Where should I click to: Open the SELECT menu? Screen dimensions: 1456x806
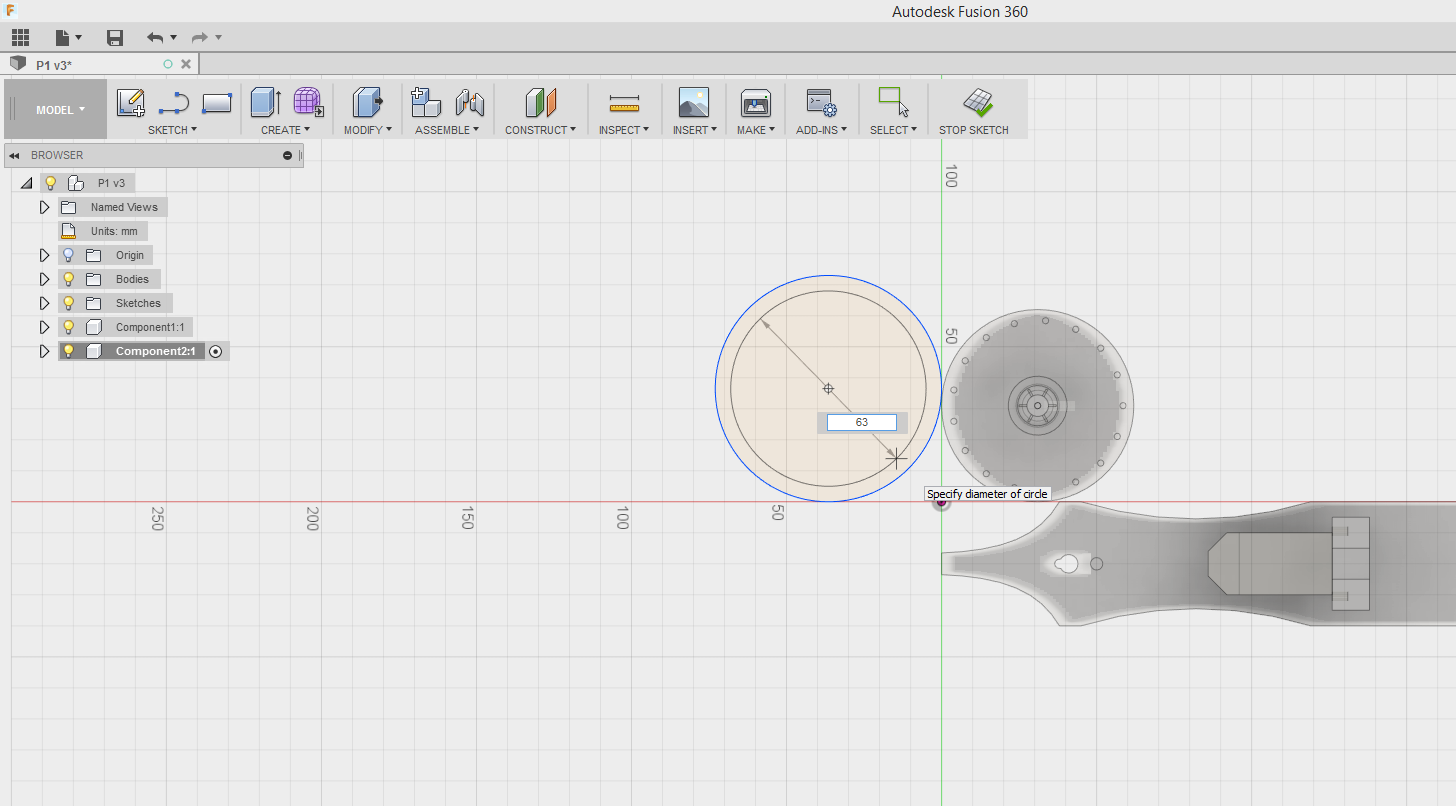point(893,130)
